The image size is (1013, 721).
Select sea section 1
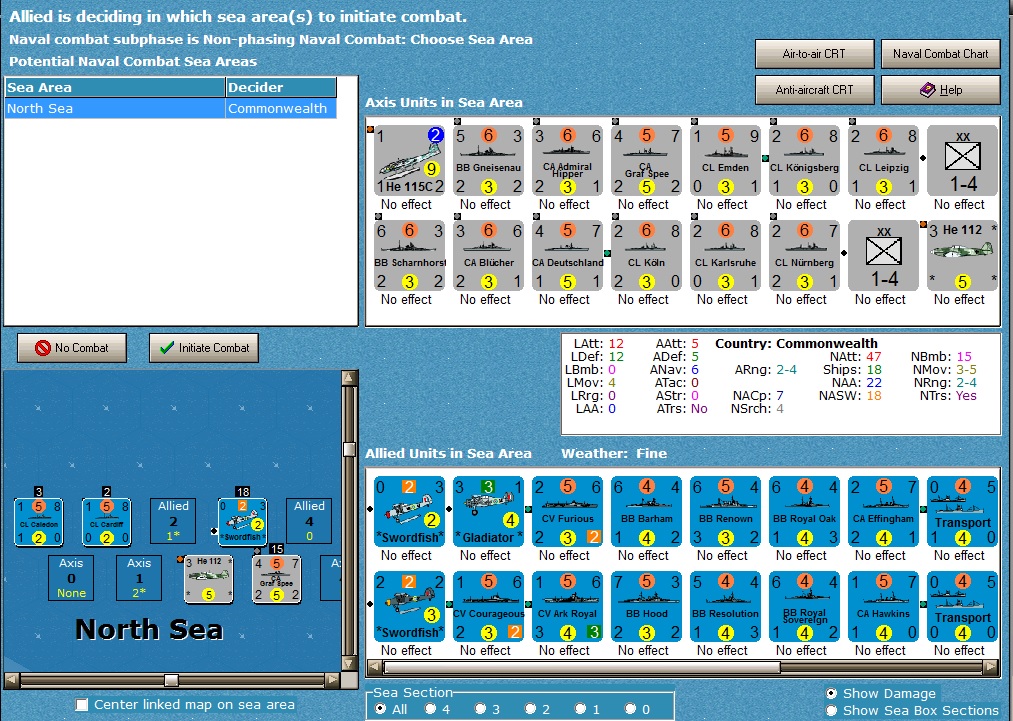(580, 709)
